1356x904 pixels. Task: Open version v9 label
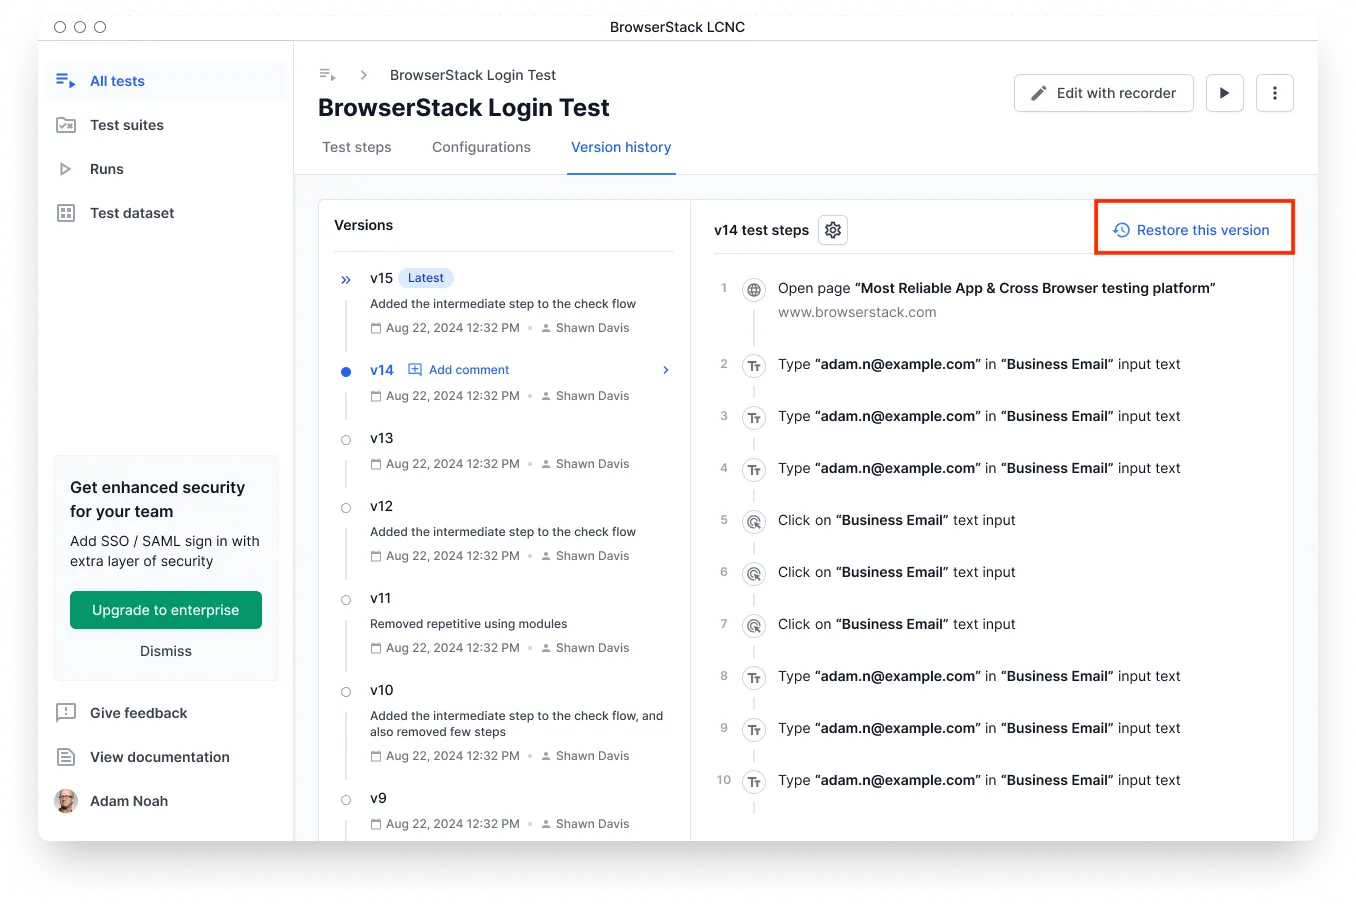378,798
